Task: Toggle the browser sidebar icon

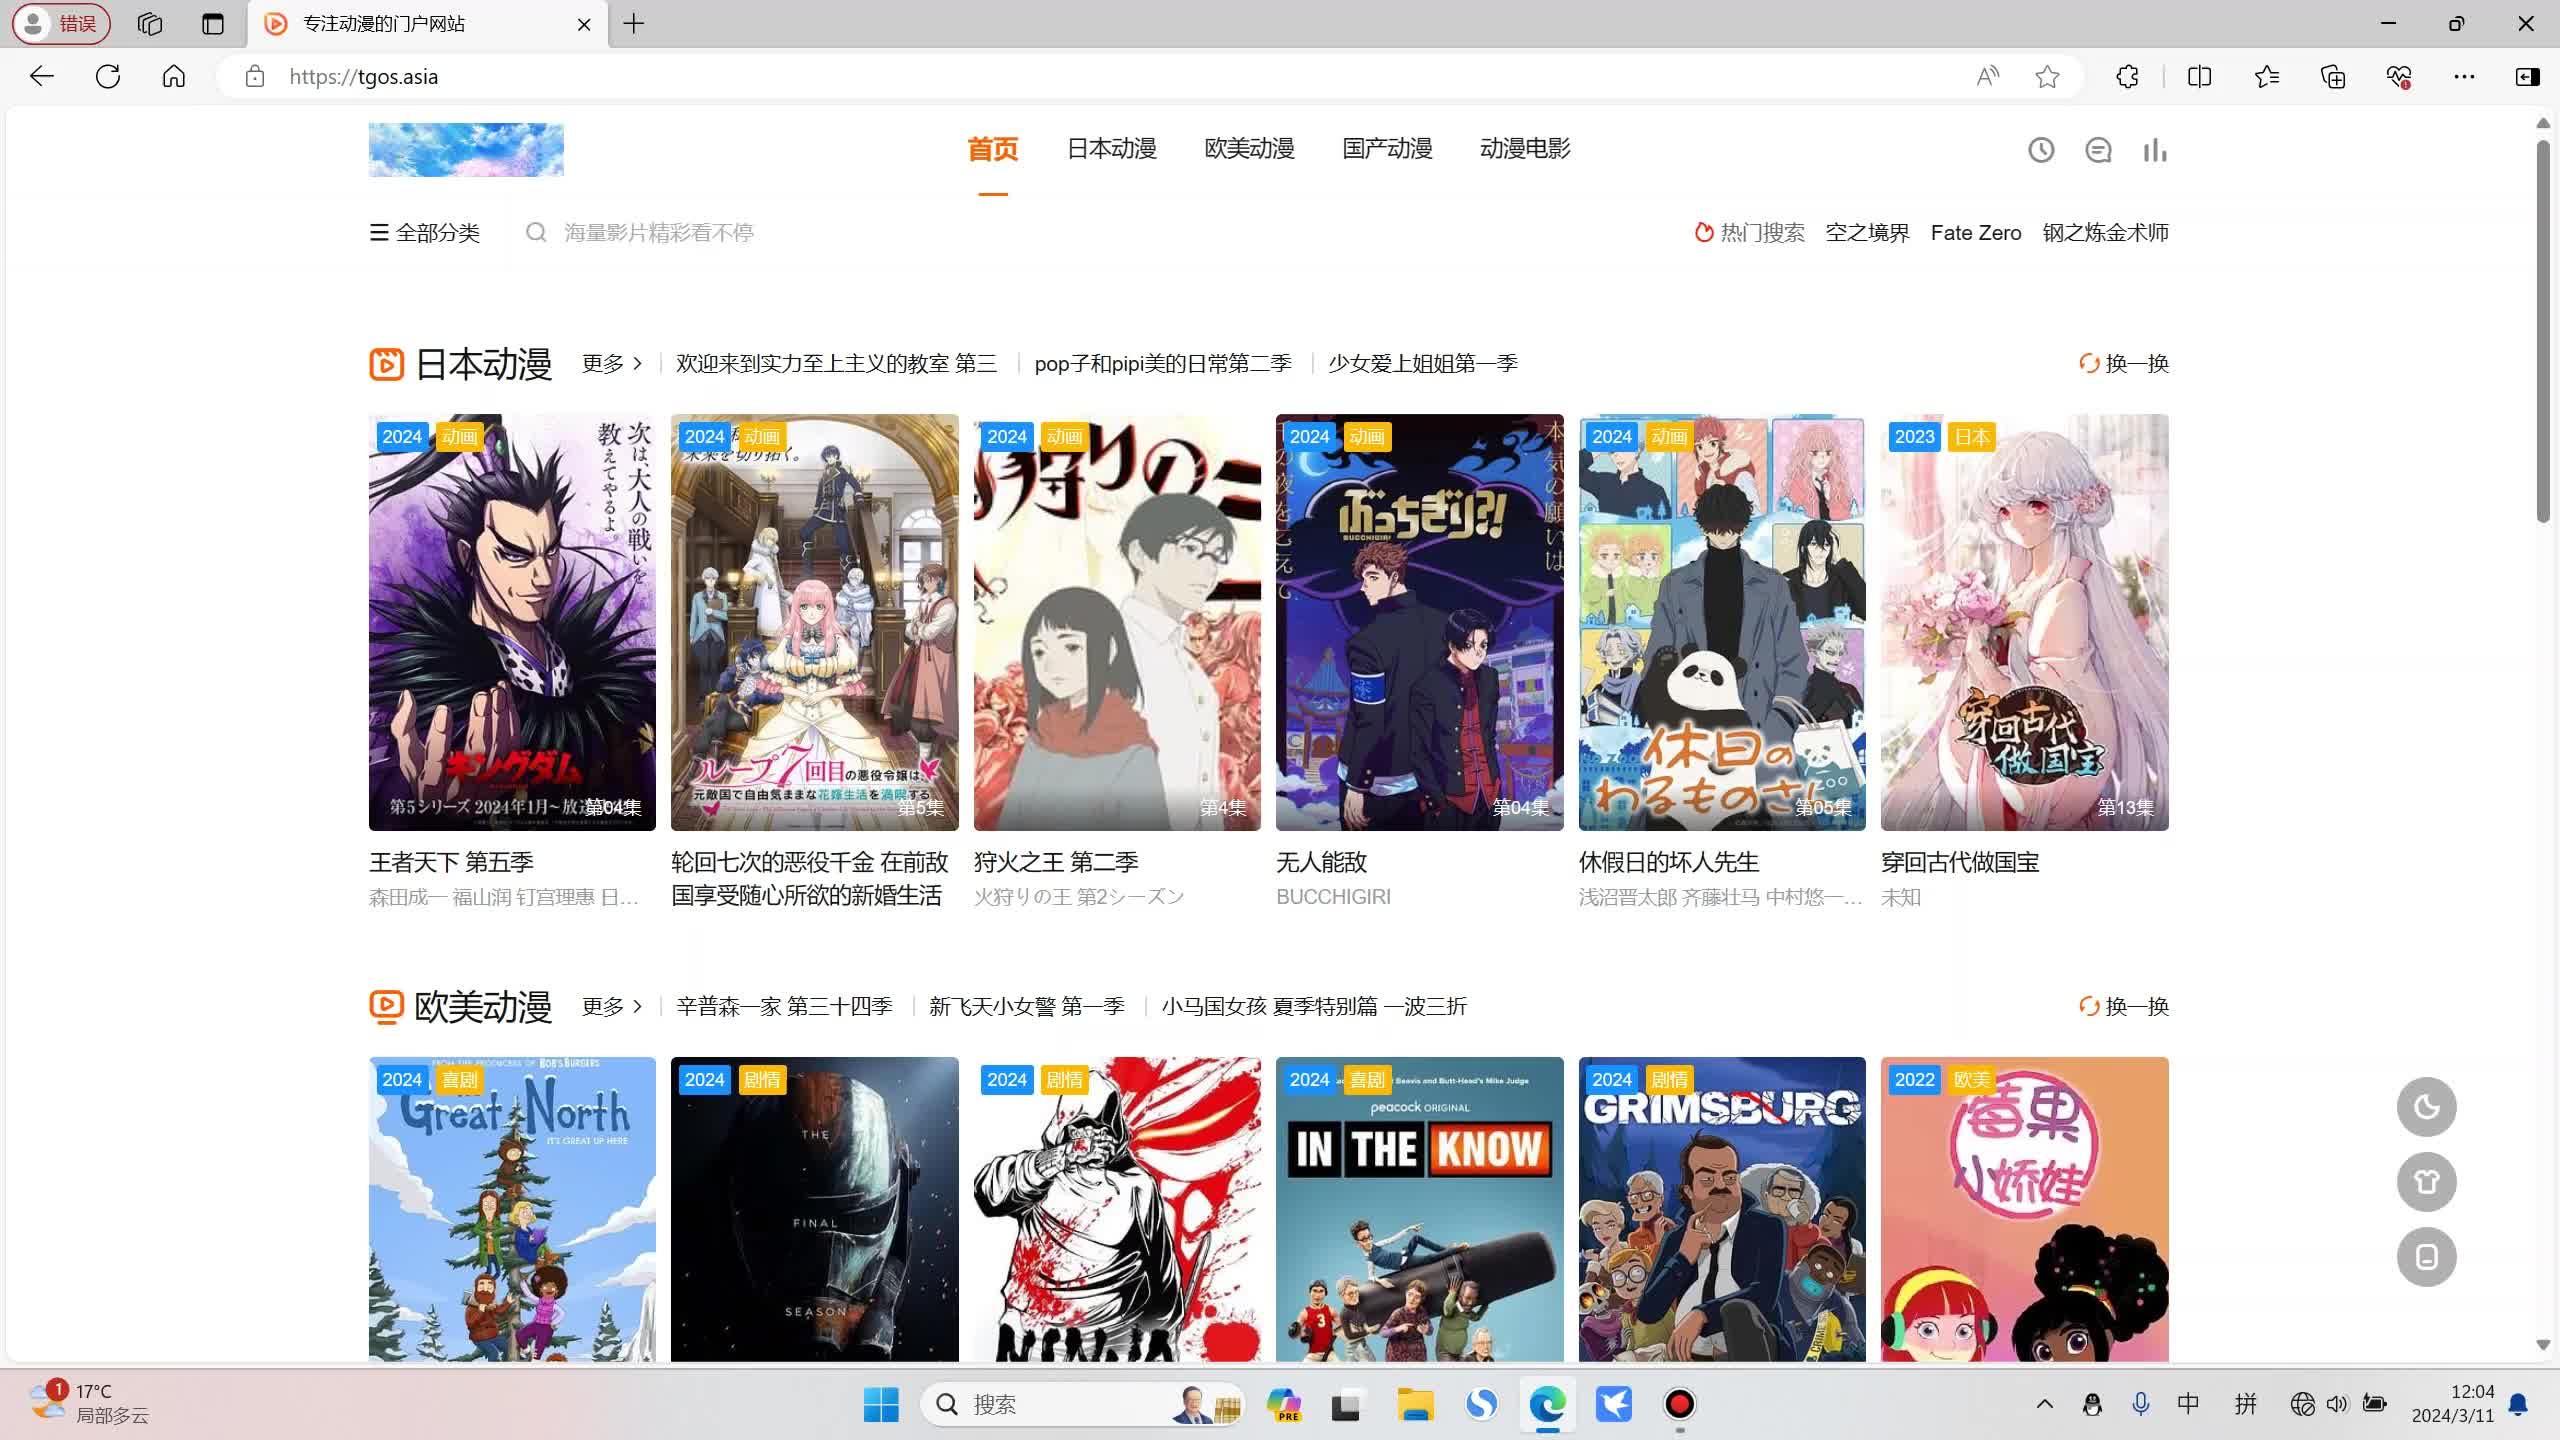Action: click(x=2527, y=76)
